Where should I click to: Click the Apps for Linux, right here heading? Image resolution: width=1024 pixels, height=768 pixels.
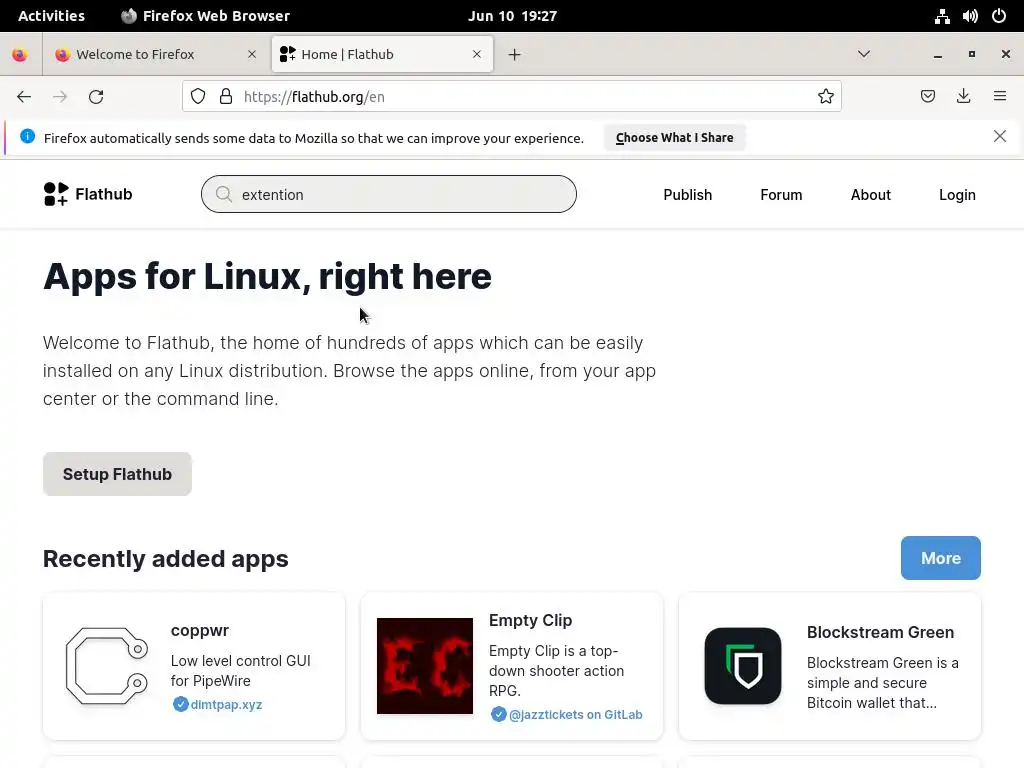267,276
